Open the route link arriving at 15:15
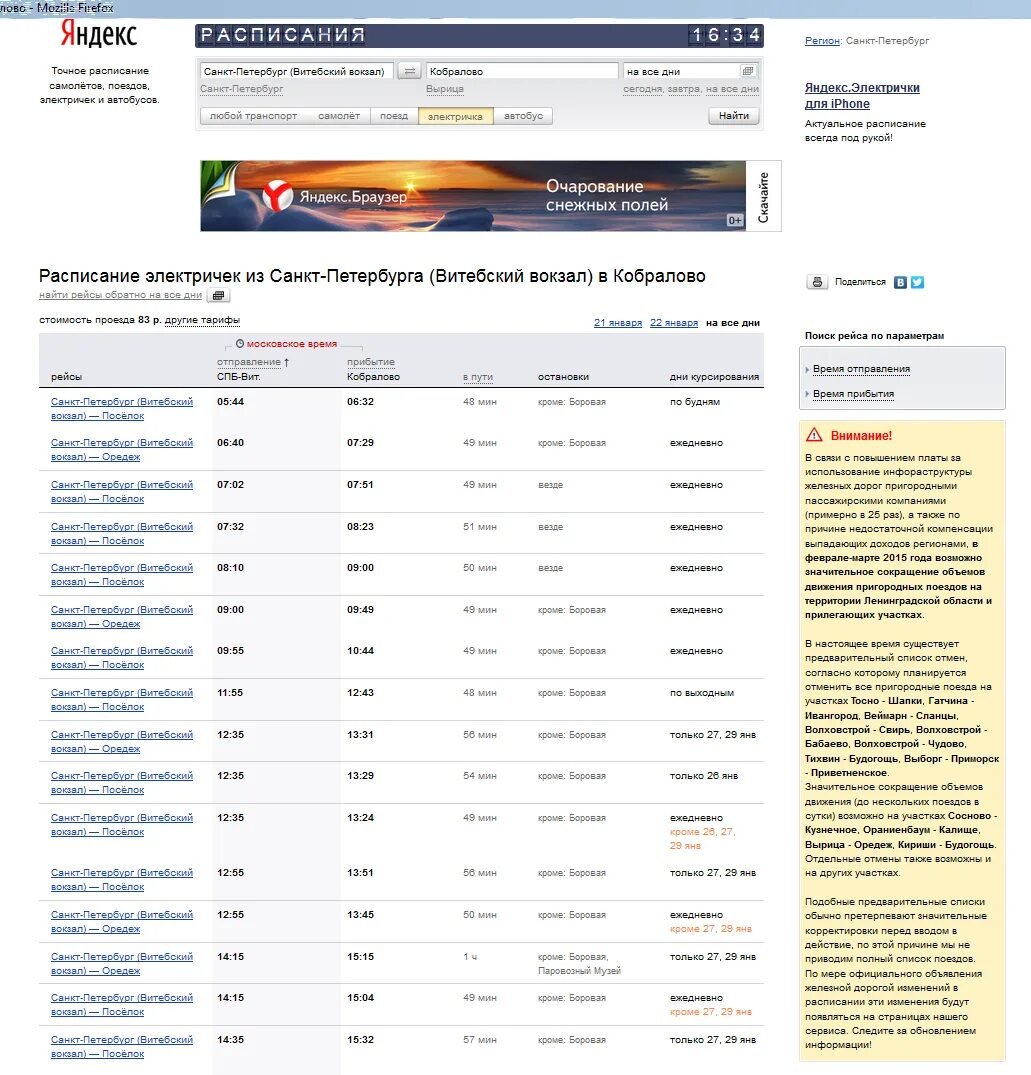The height and width of the screenshot is (1075, 1031). click(x=122, y=963)
